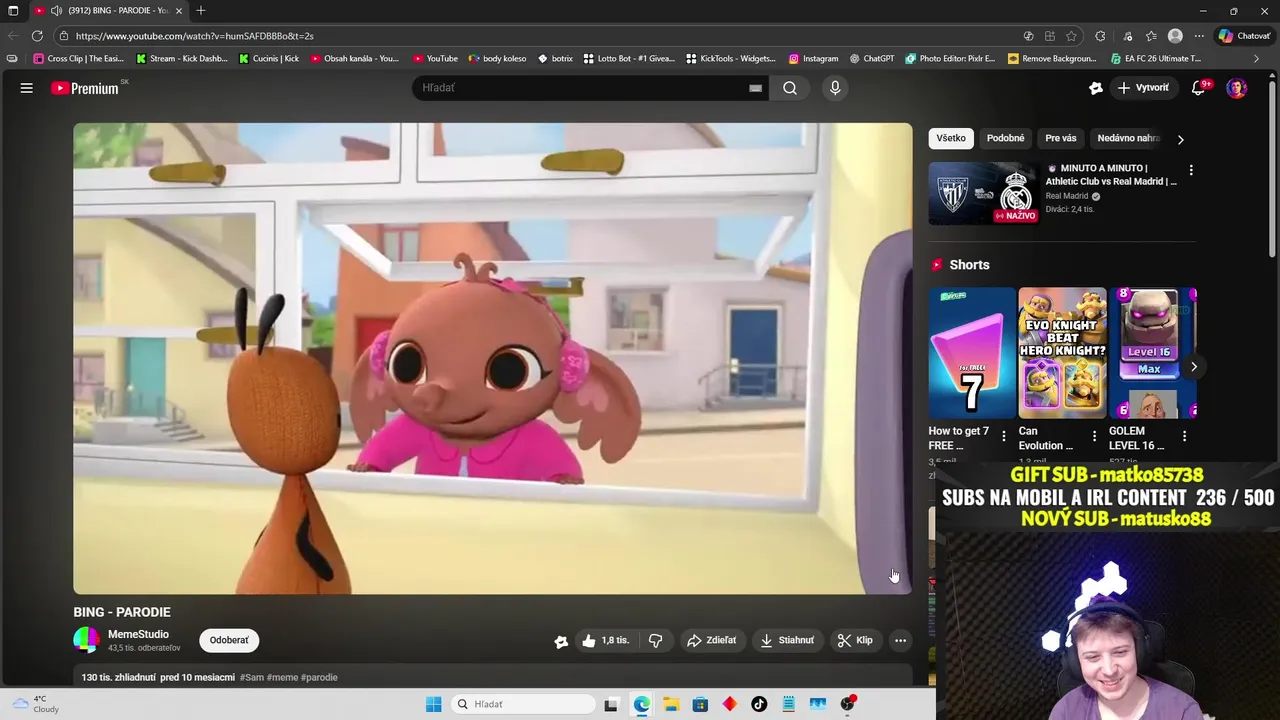Open options for 'Can Evolution' short
Viewport: 1280px width, 720px height.
pos(1094,436)
